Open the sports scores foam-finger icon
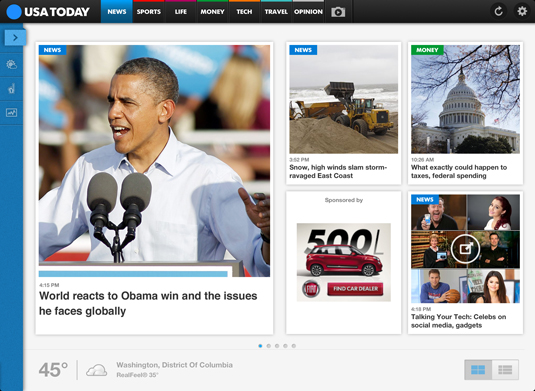Screen dimensions: 535x391 click(x=11, y=89)
